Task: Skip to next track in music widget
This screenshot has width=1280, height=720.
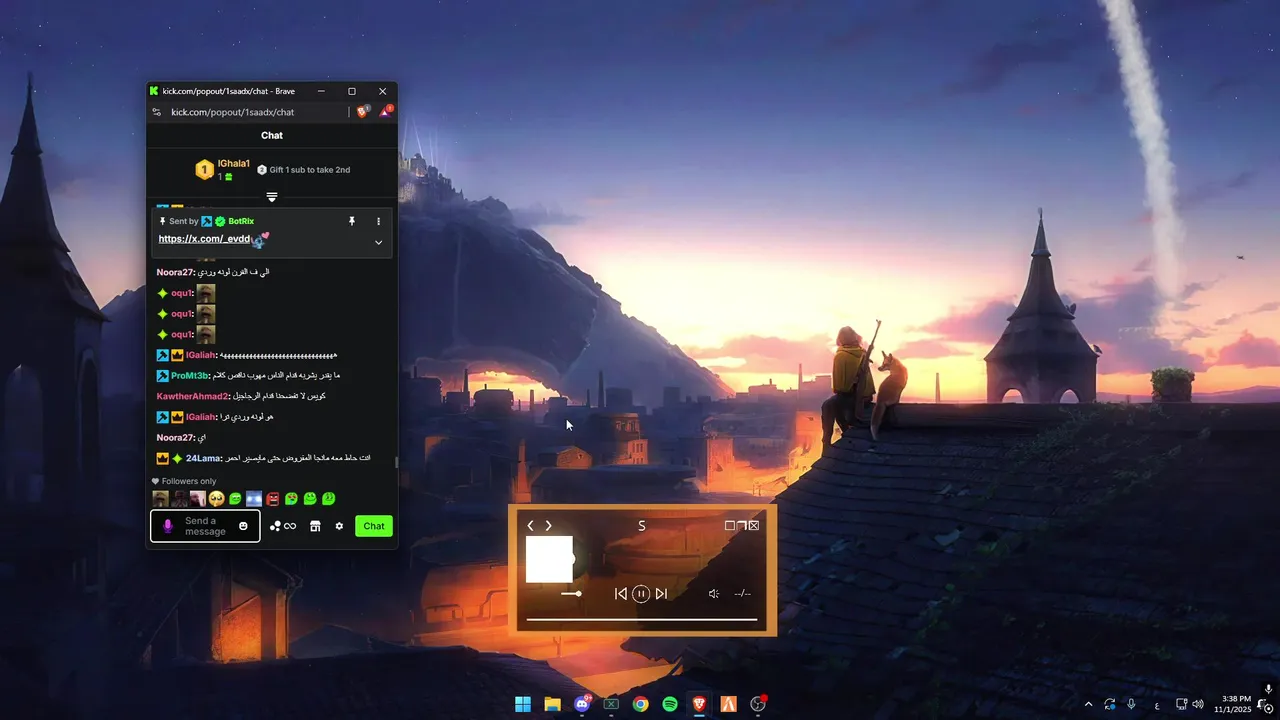Action: 661,594
